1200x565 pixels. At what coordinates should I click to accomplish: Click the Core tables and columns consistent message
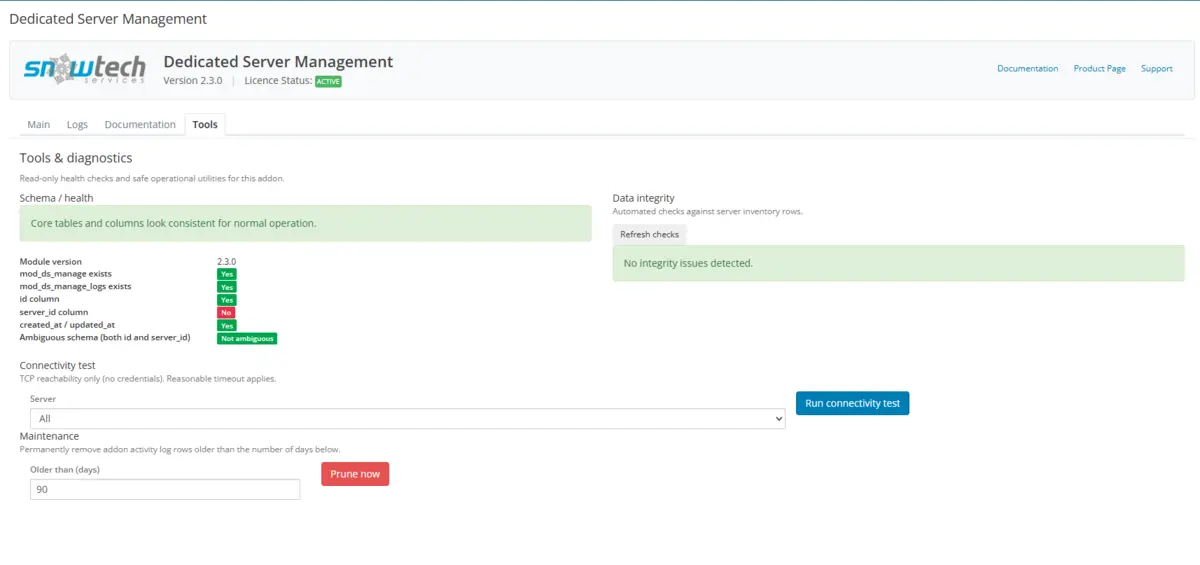coord(305,223)
